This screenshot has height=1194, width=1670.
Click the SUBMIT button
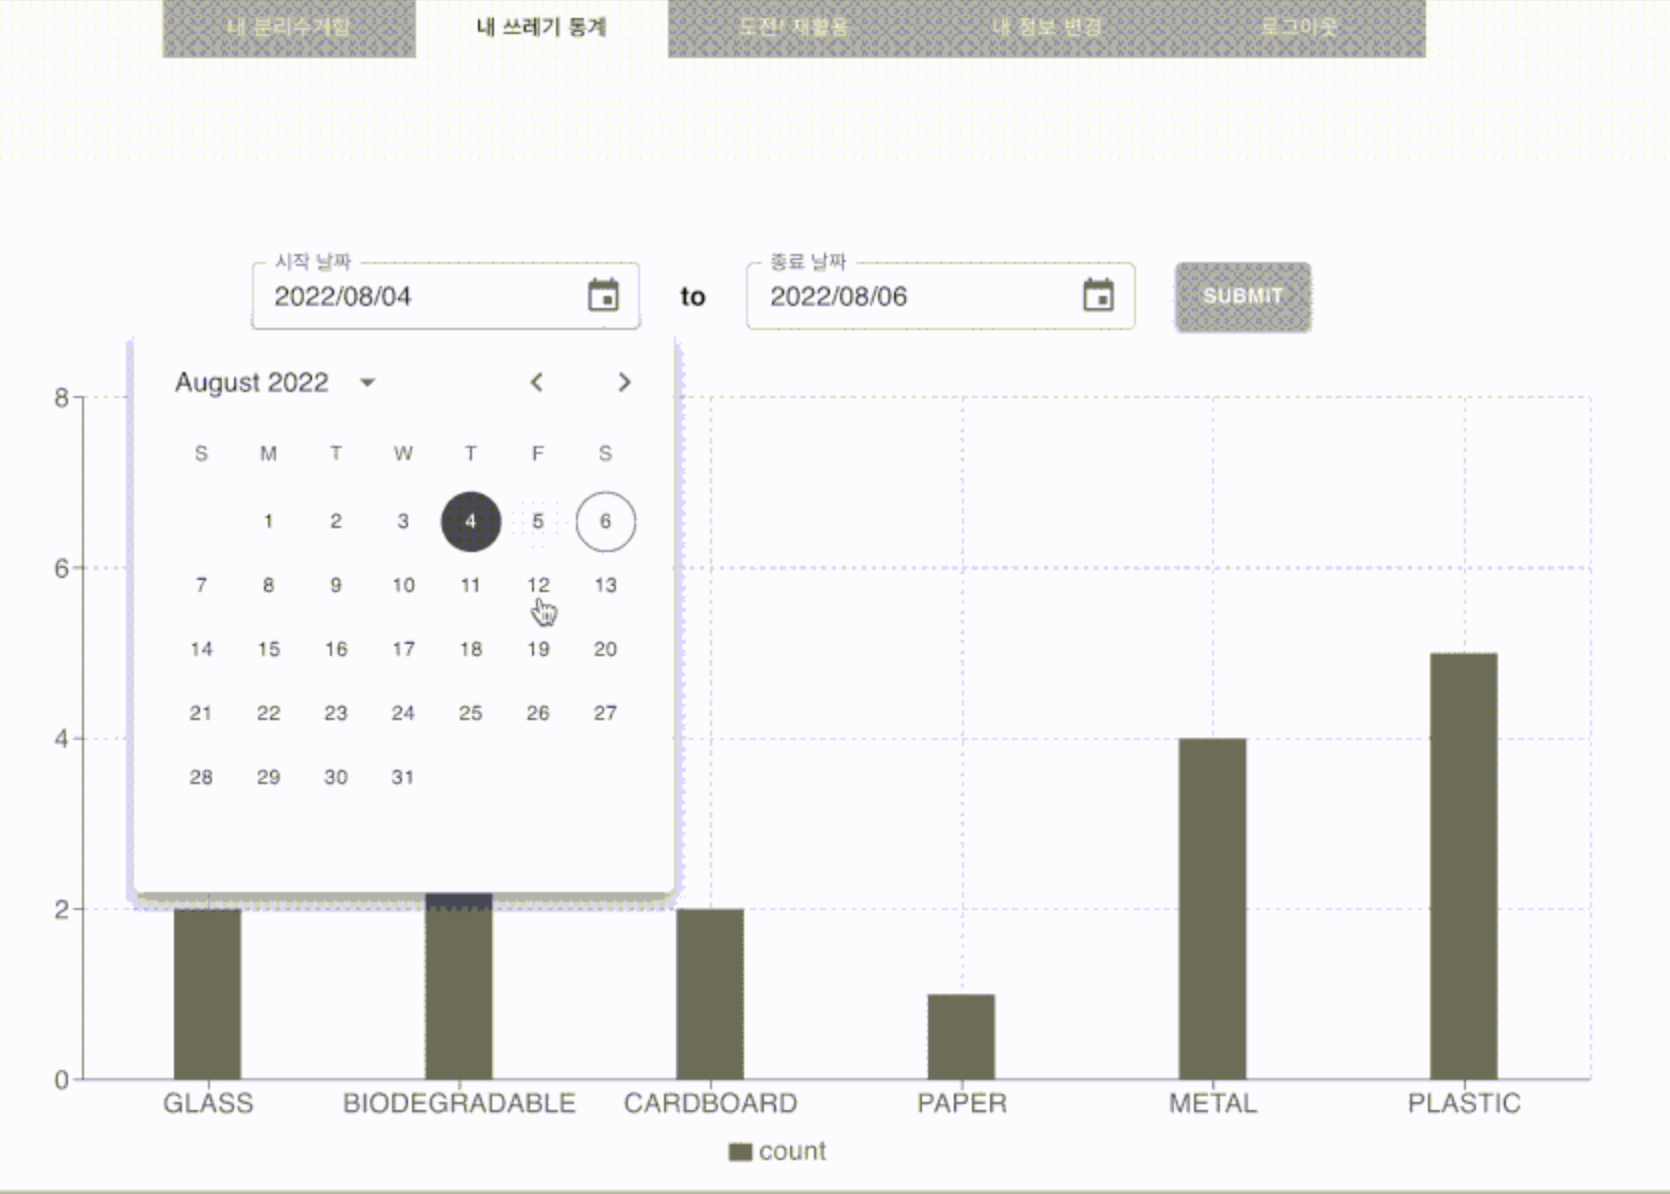point(1243,297)
